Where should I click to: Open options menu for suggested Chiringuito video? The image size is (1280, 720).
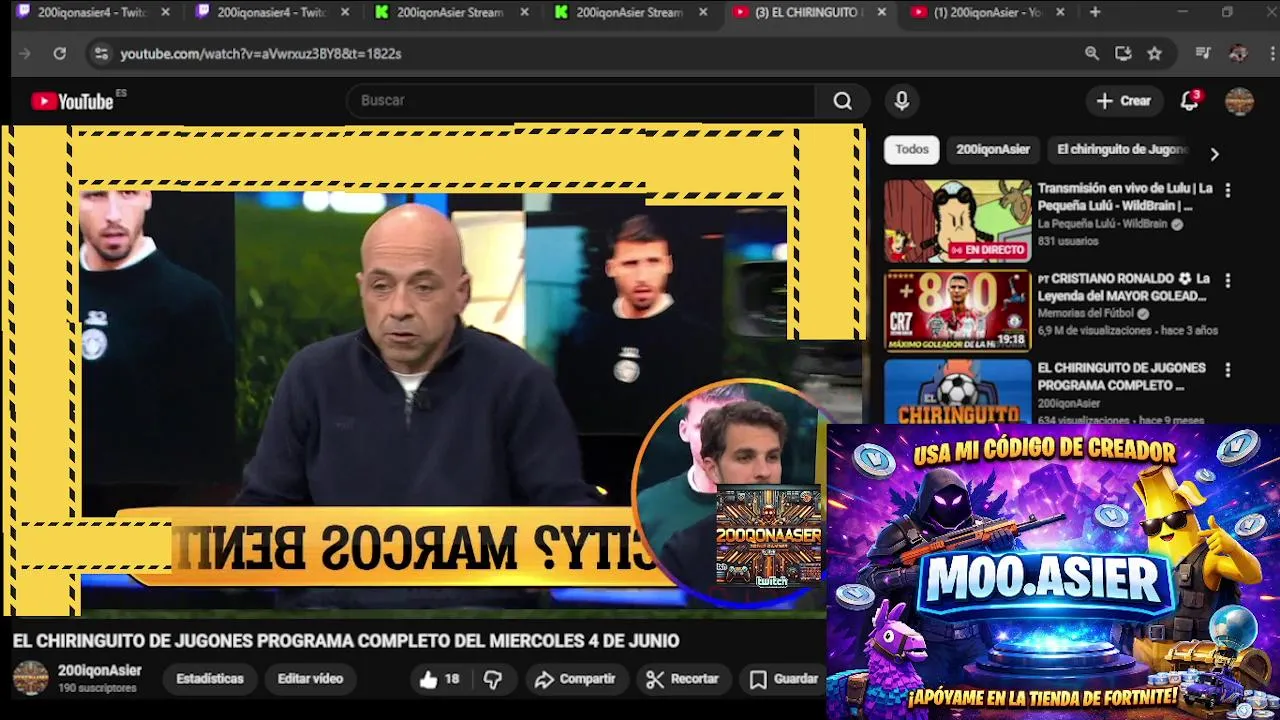pyautogui.click(x=1228, y=370)
